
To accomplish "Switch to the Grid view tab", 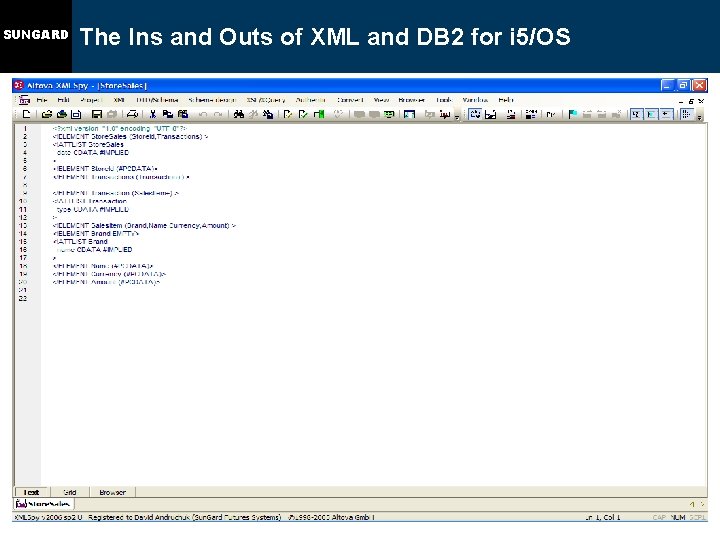I will click(x=69, y=492).
